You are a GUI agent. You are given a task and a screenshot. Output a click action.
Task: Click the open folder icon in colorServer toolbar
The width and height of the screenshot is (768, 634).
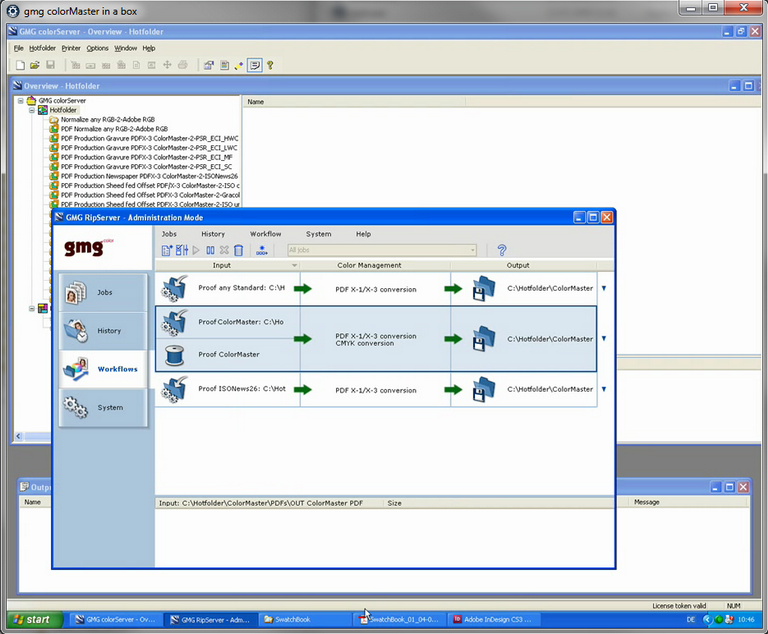(x=35, y=65)
